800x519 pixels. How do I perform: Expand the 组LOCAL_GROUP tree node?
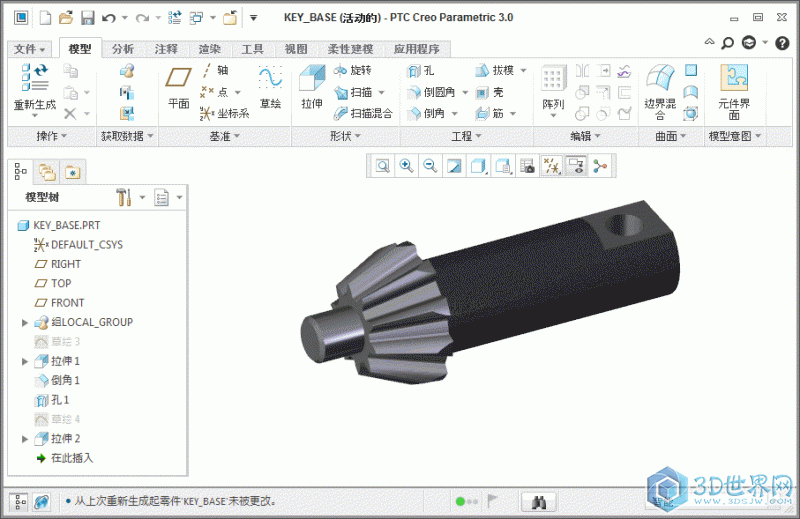(x=24, y=323)
